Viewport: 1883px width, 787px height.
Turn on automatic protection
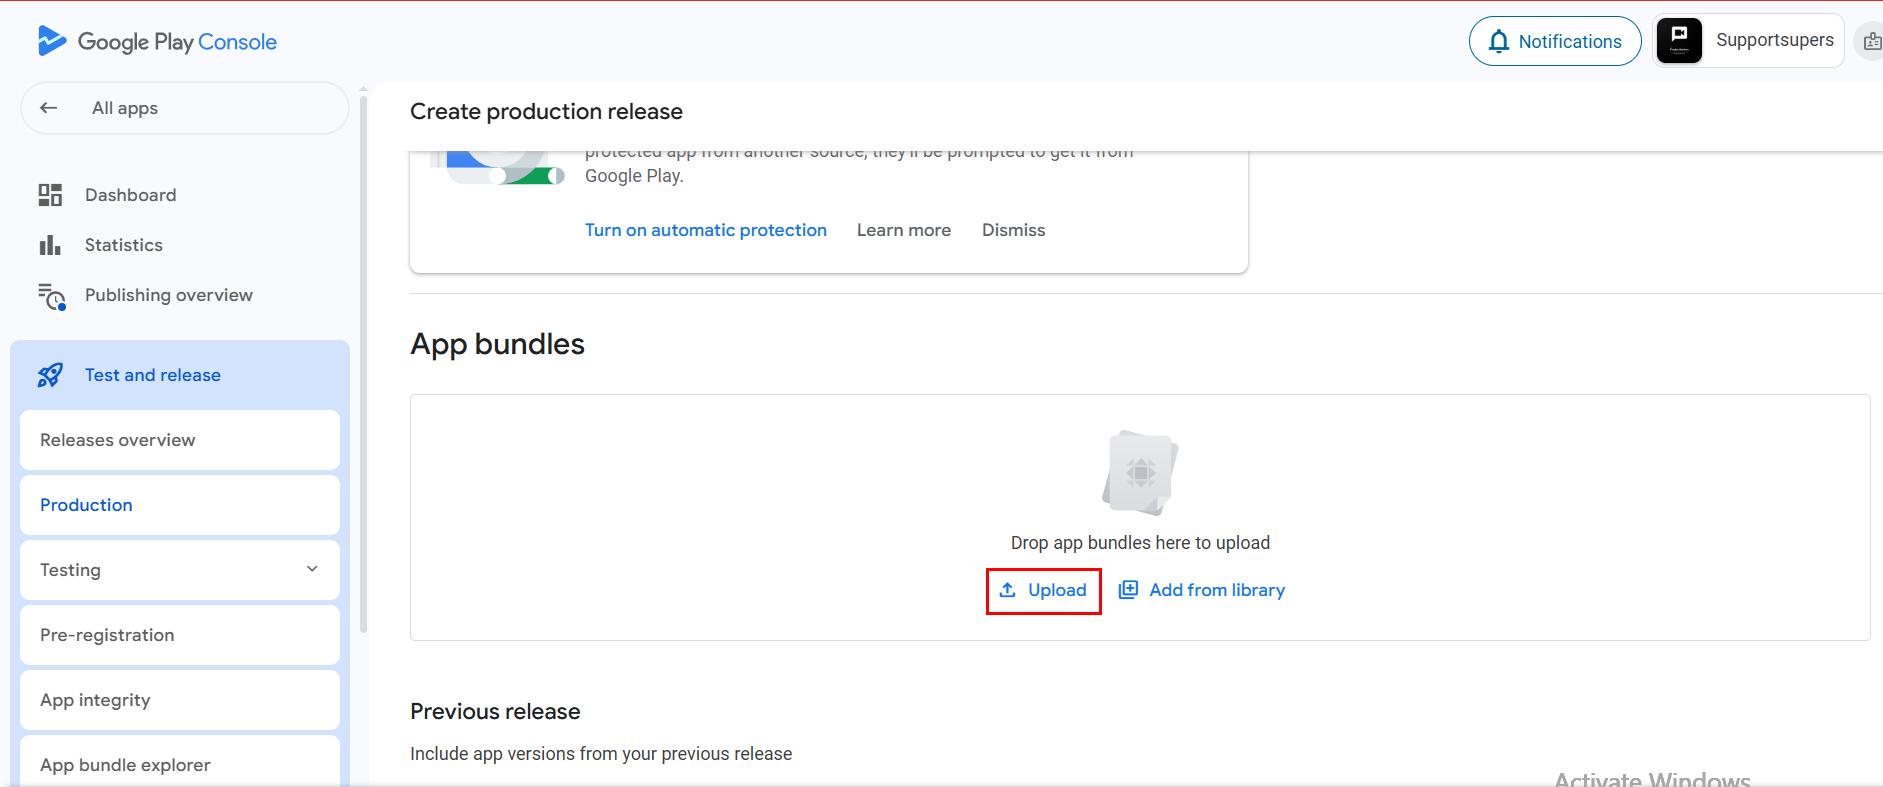(705, 230)
